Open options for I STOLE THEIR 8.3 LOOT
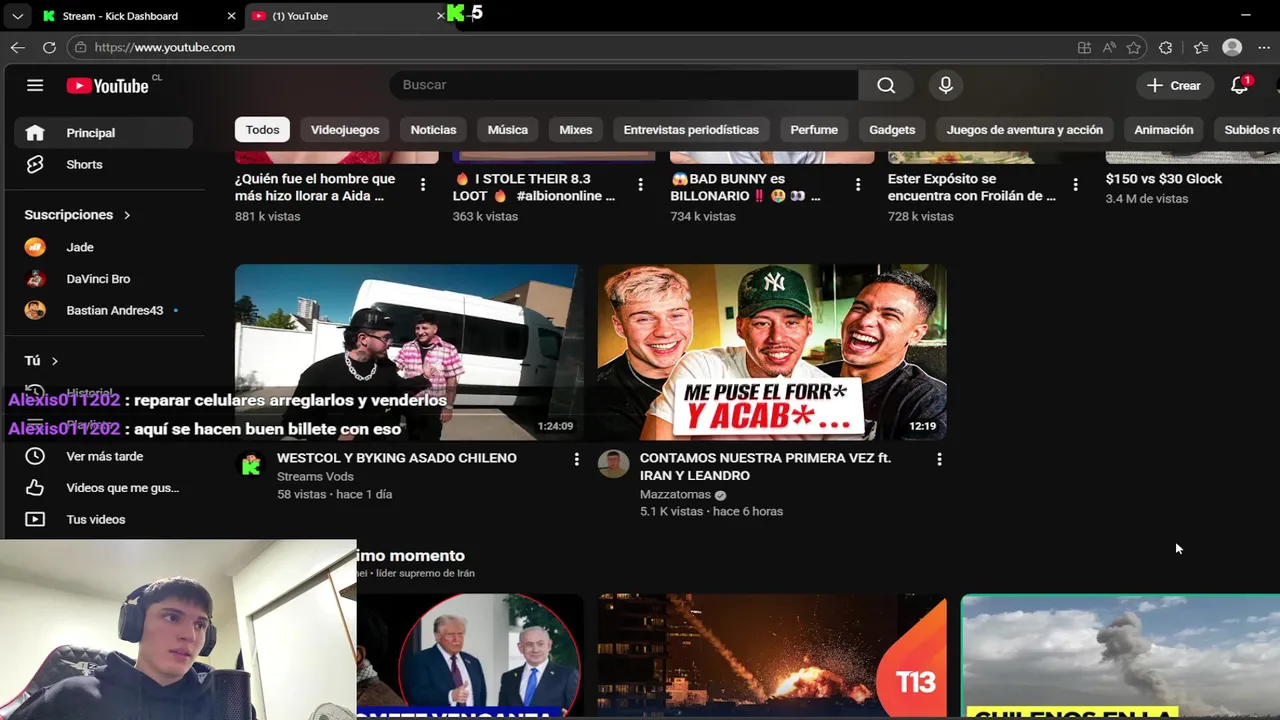This screenshot has height=720, width=1280. pyautogui.click(x=641, y=185)
